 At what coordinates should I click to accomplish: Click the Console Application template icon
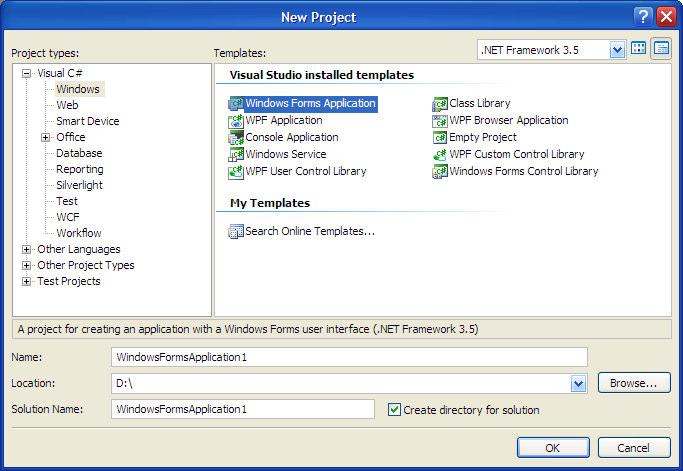coord(236,138)
